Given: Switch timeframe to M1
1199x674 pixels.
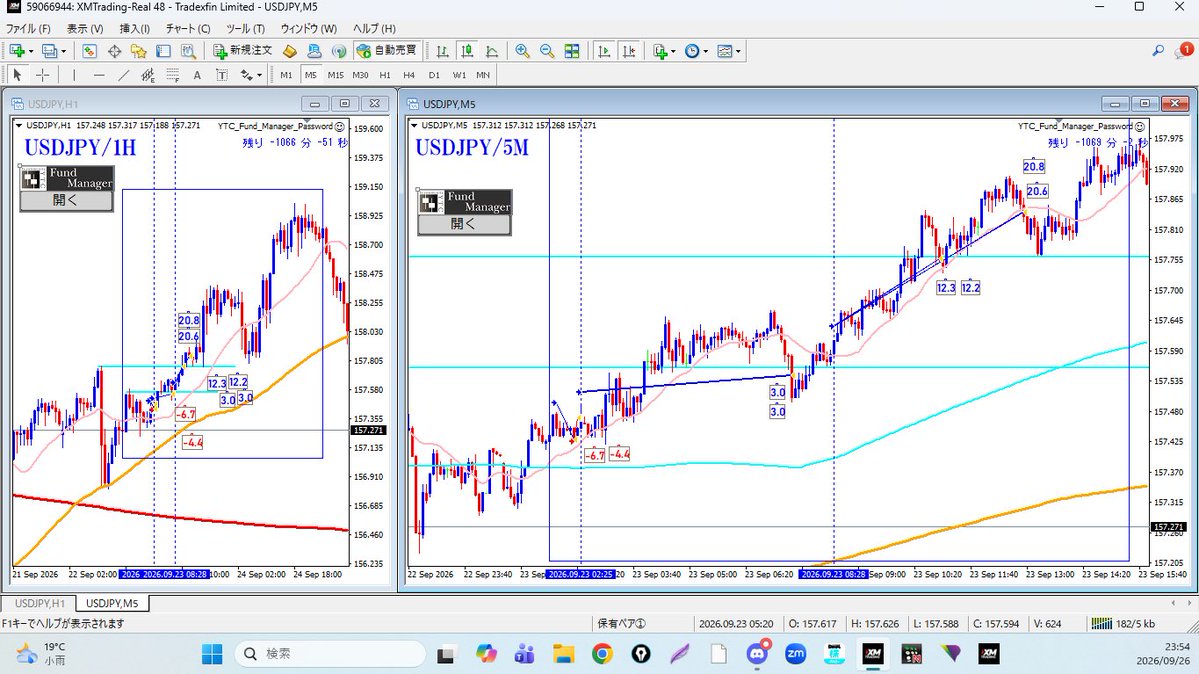Looking at the screenshot, I should [286, 75].
